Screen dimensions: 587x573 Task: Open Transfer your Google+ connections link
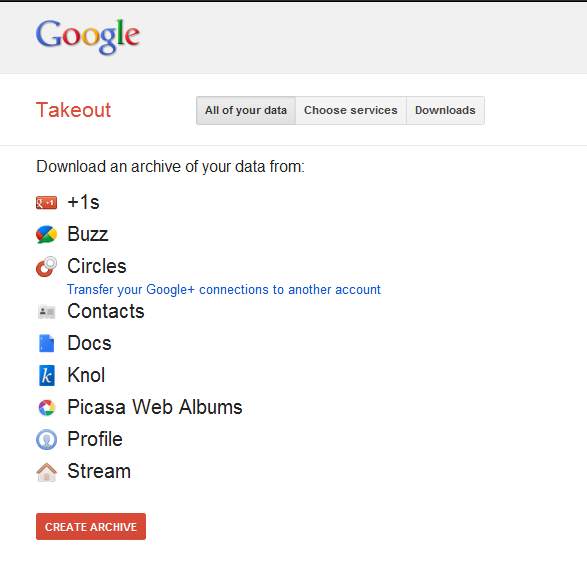pos(224,290)
